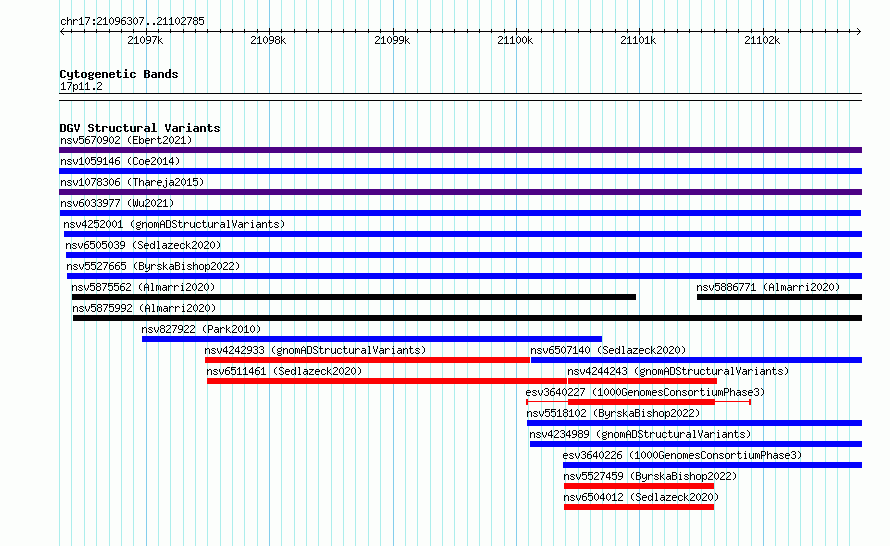Screen dimensions: 890x546
Task: Click nsv6511461 (Sedlazeck2020) label
Action: pyautogui.click(x=284, y=371)
